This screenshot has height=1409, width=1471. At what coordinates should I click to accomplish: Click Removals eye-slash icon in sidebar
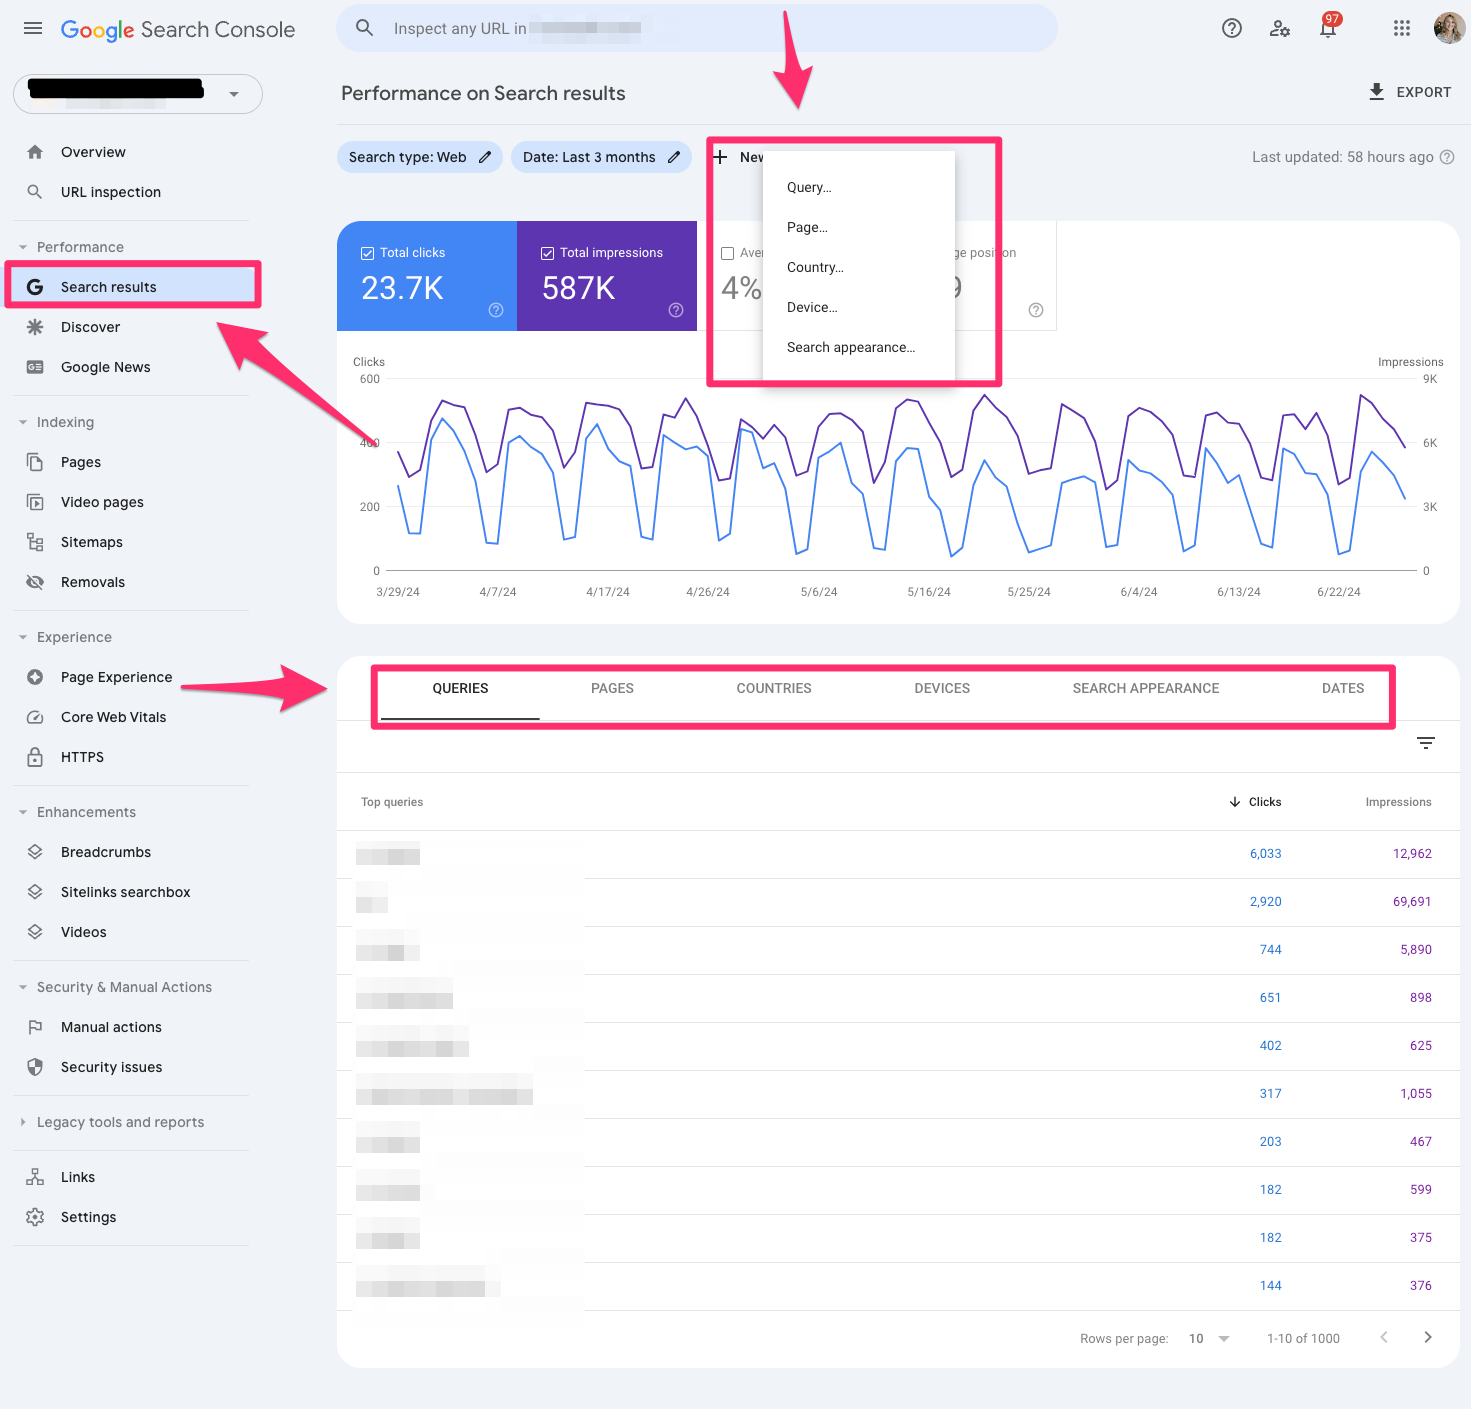[x=35, y=582]
